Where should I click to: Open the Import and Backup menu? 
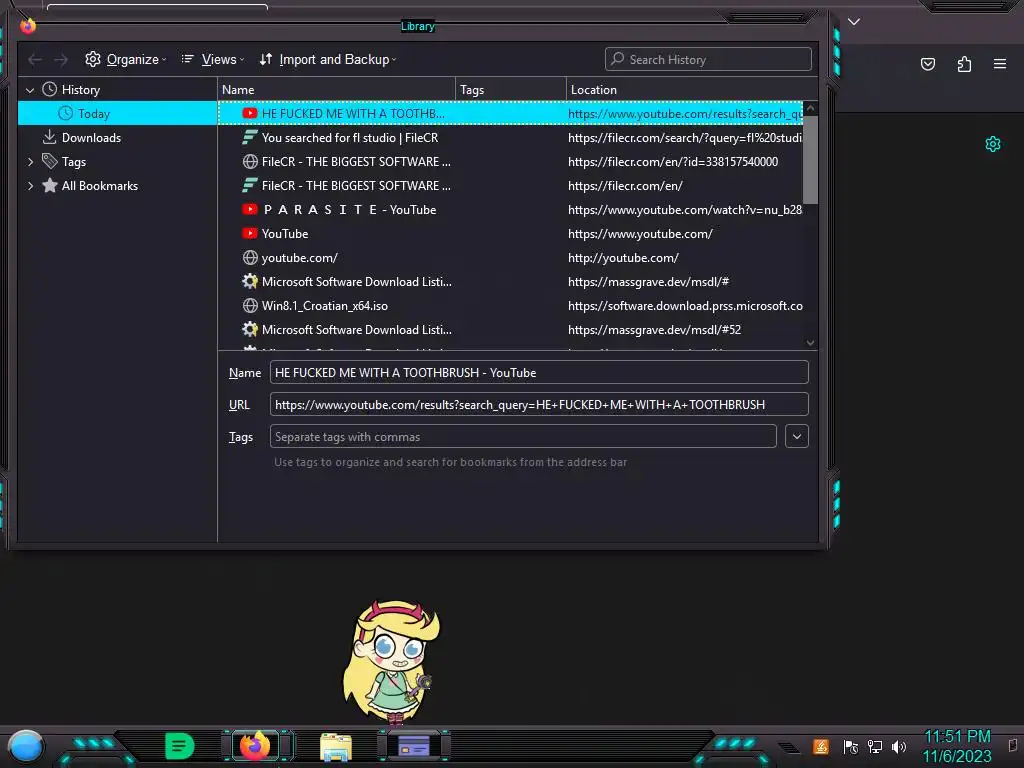pyautogui.click(x=327, y=59)
